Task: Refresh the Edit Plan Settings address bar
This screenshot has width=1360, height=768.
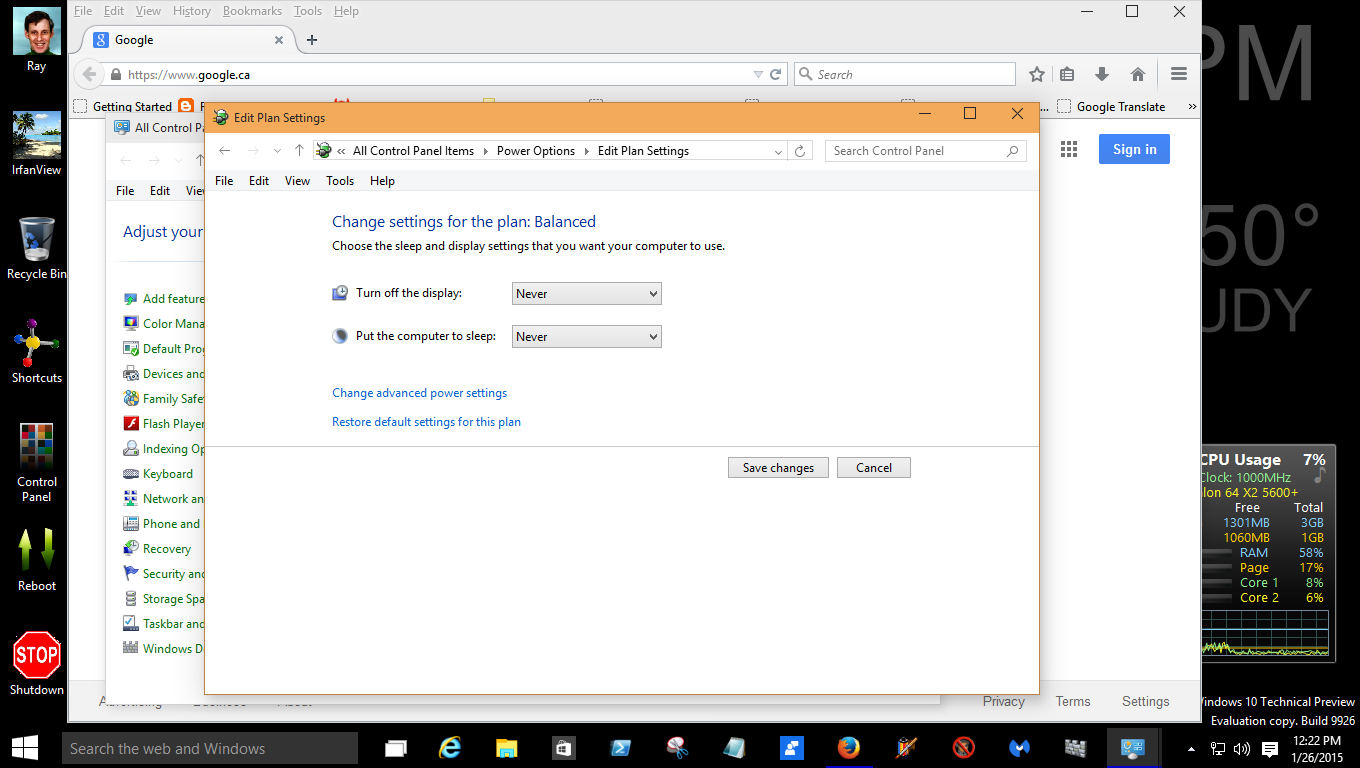Action: pos(799,151)
